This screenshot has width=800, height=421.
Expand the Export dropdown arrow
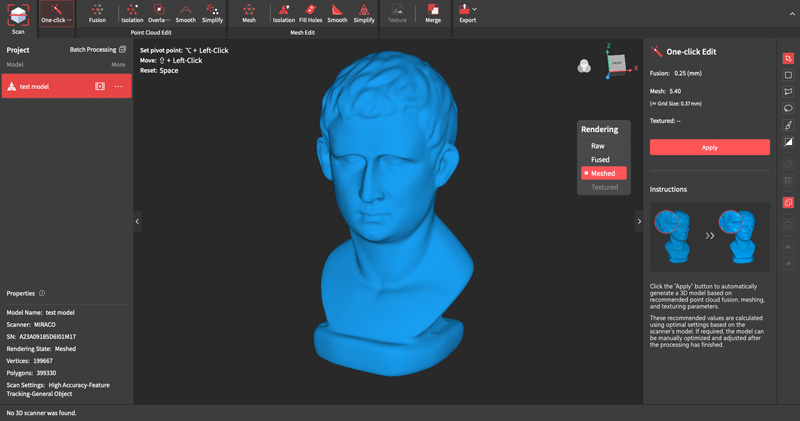click(x=475, y=9)
